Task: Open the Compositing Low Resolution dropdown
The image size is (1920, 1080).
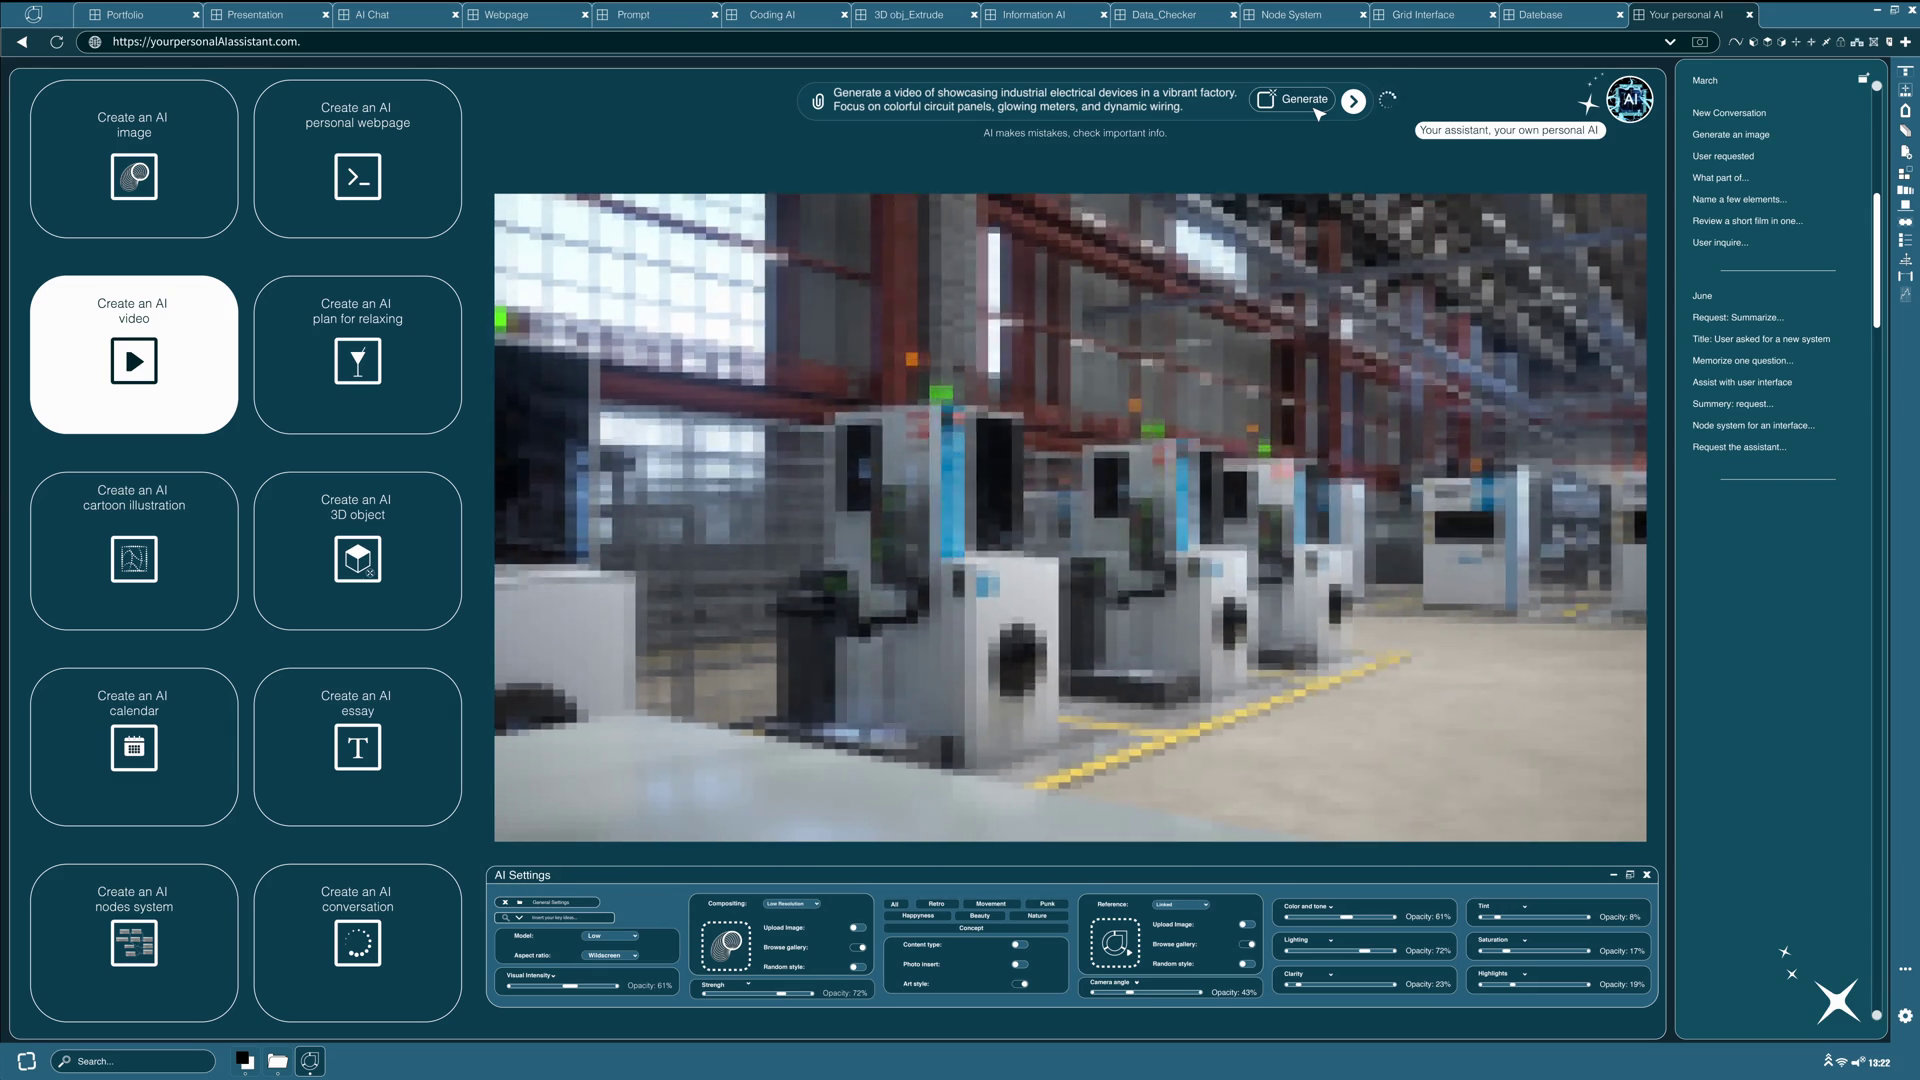Action: click(x=791, y=904)
